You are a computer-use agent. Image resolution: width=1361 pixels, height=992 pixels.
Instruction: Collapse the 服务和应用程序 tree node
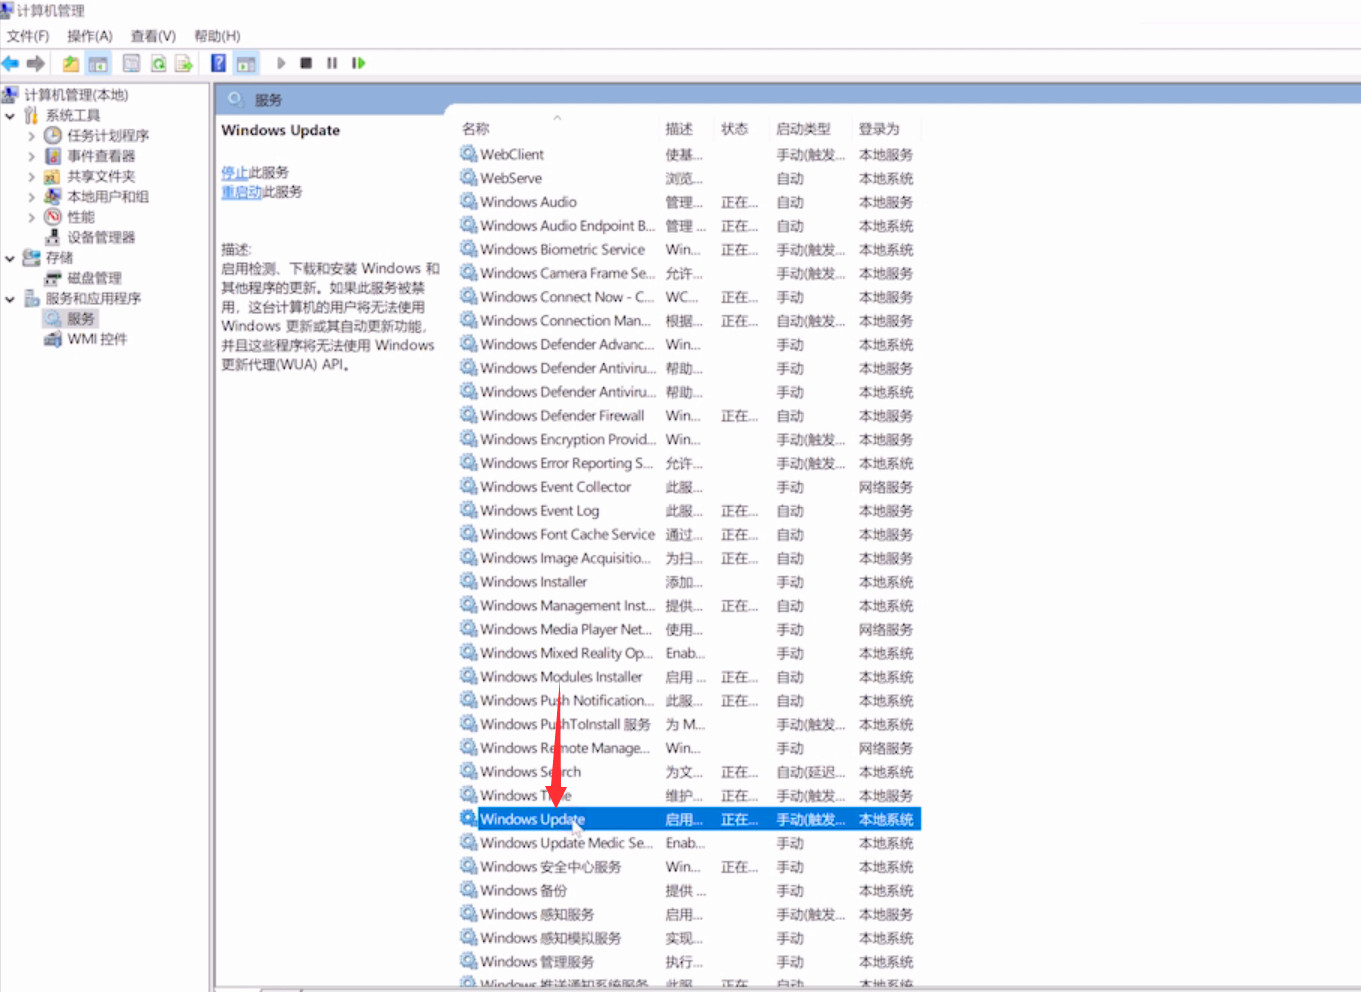(10, 298)
